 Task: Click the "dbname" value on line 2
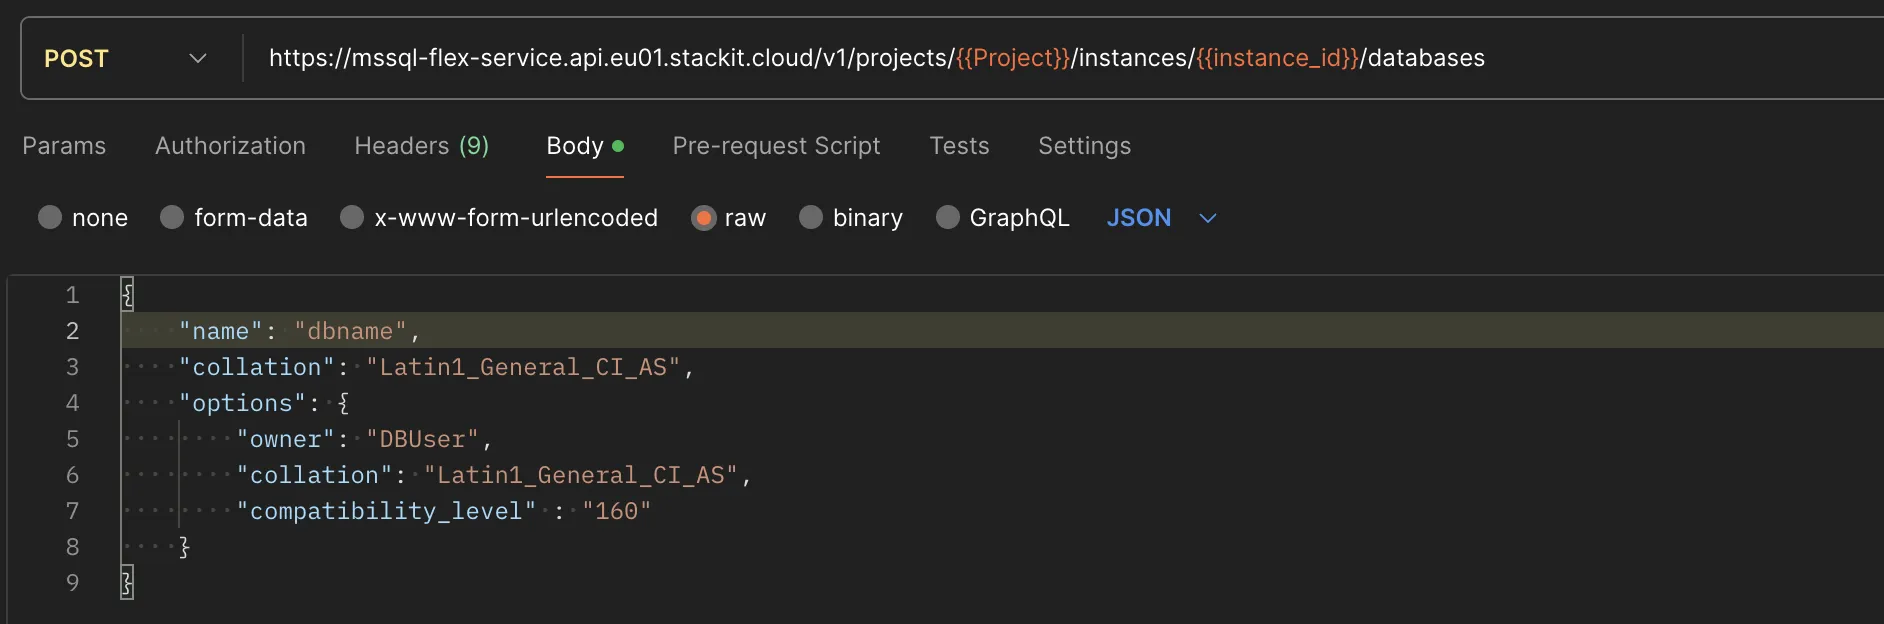(350, 331)
